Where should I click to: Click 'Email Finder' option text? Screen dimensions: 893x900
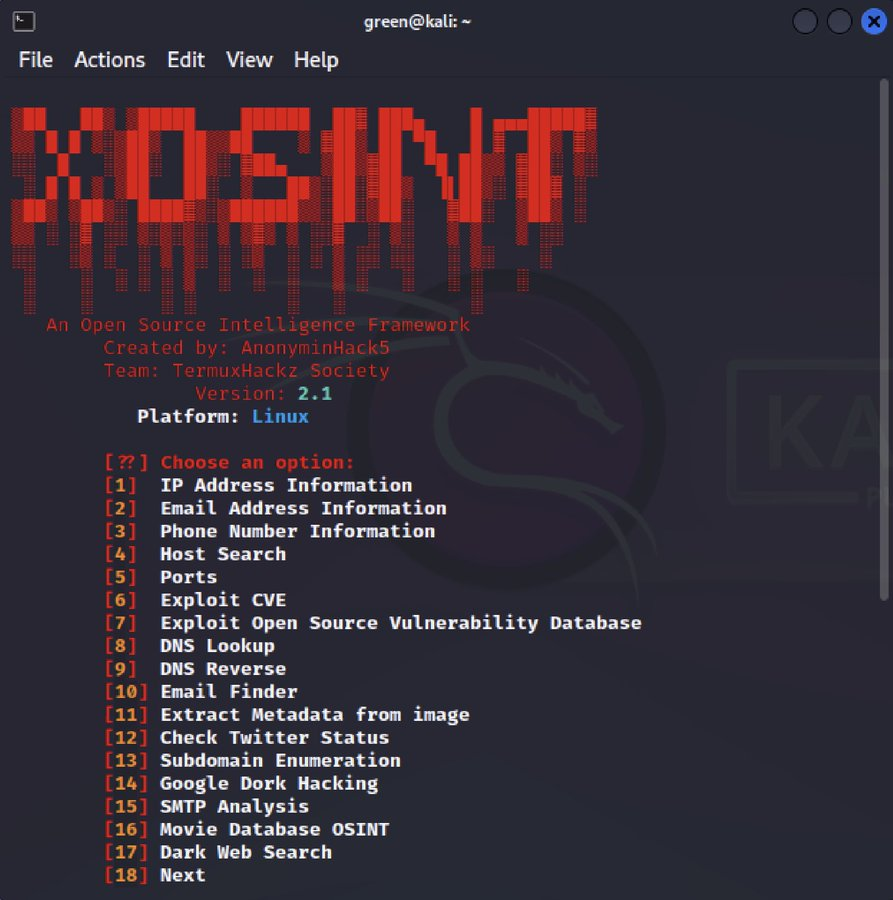click(228, 692)
